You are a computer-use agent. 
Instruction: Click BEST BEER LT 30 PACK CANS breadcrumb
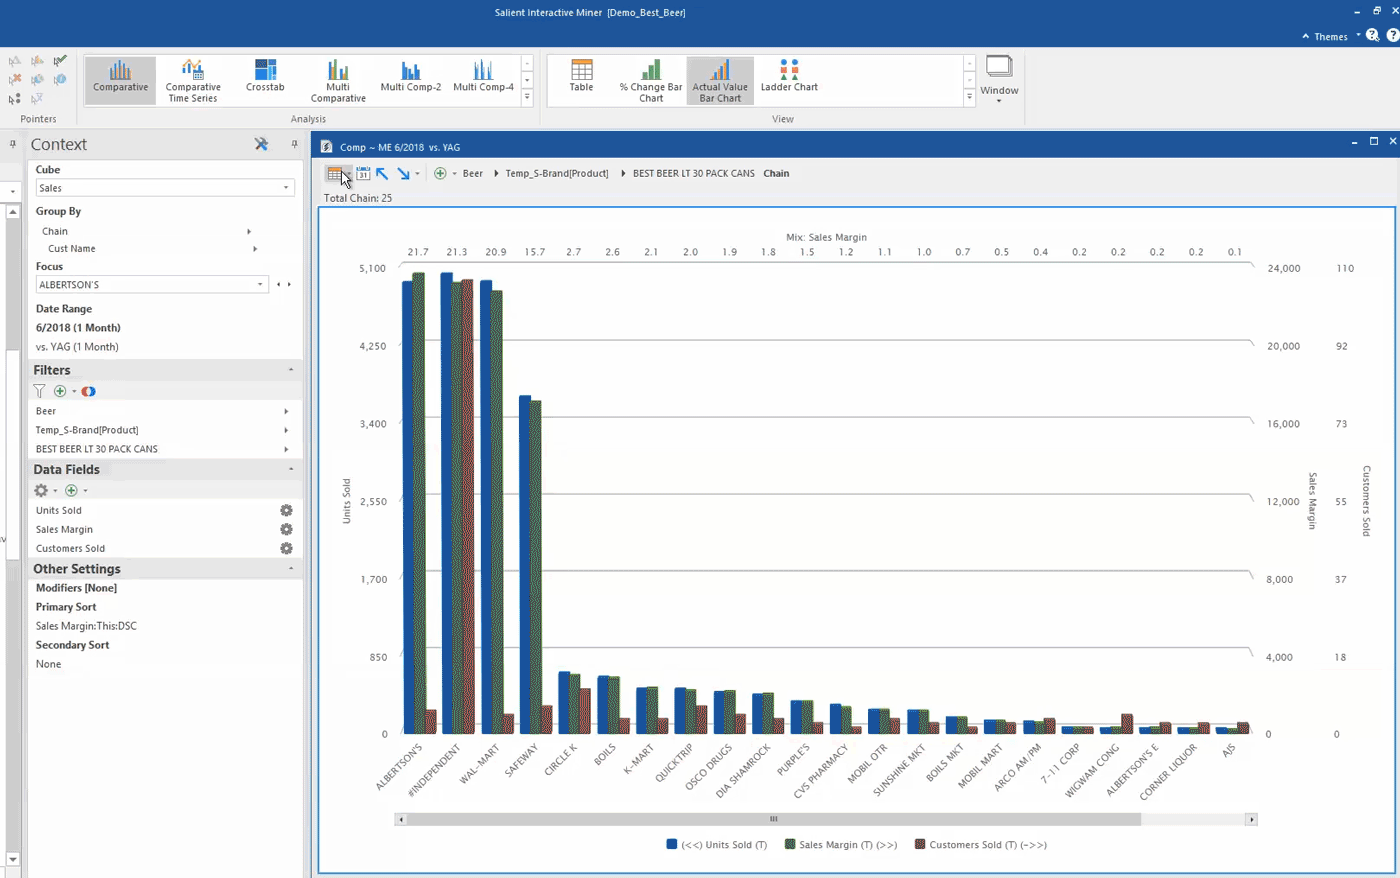(694, 173)
